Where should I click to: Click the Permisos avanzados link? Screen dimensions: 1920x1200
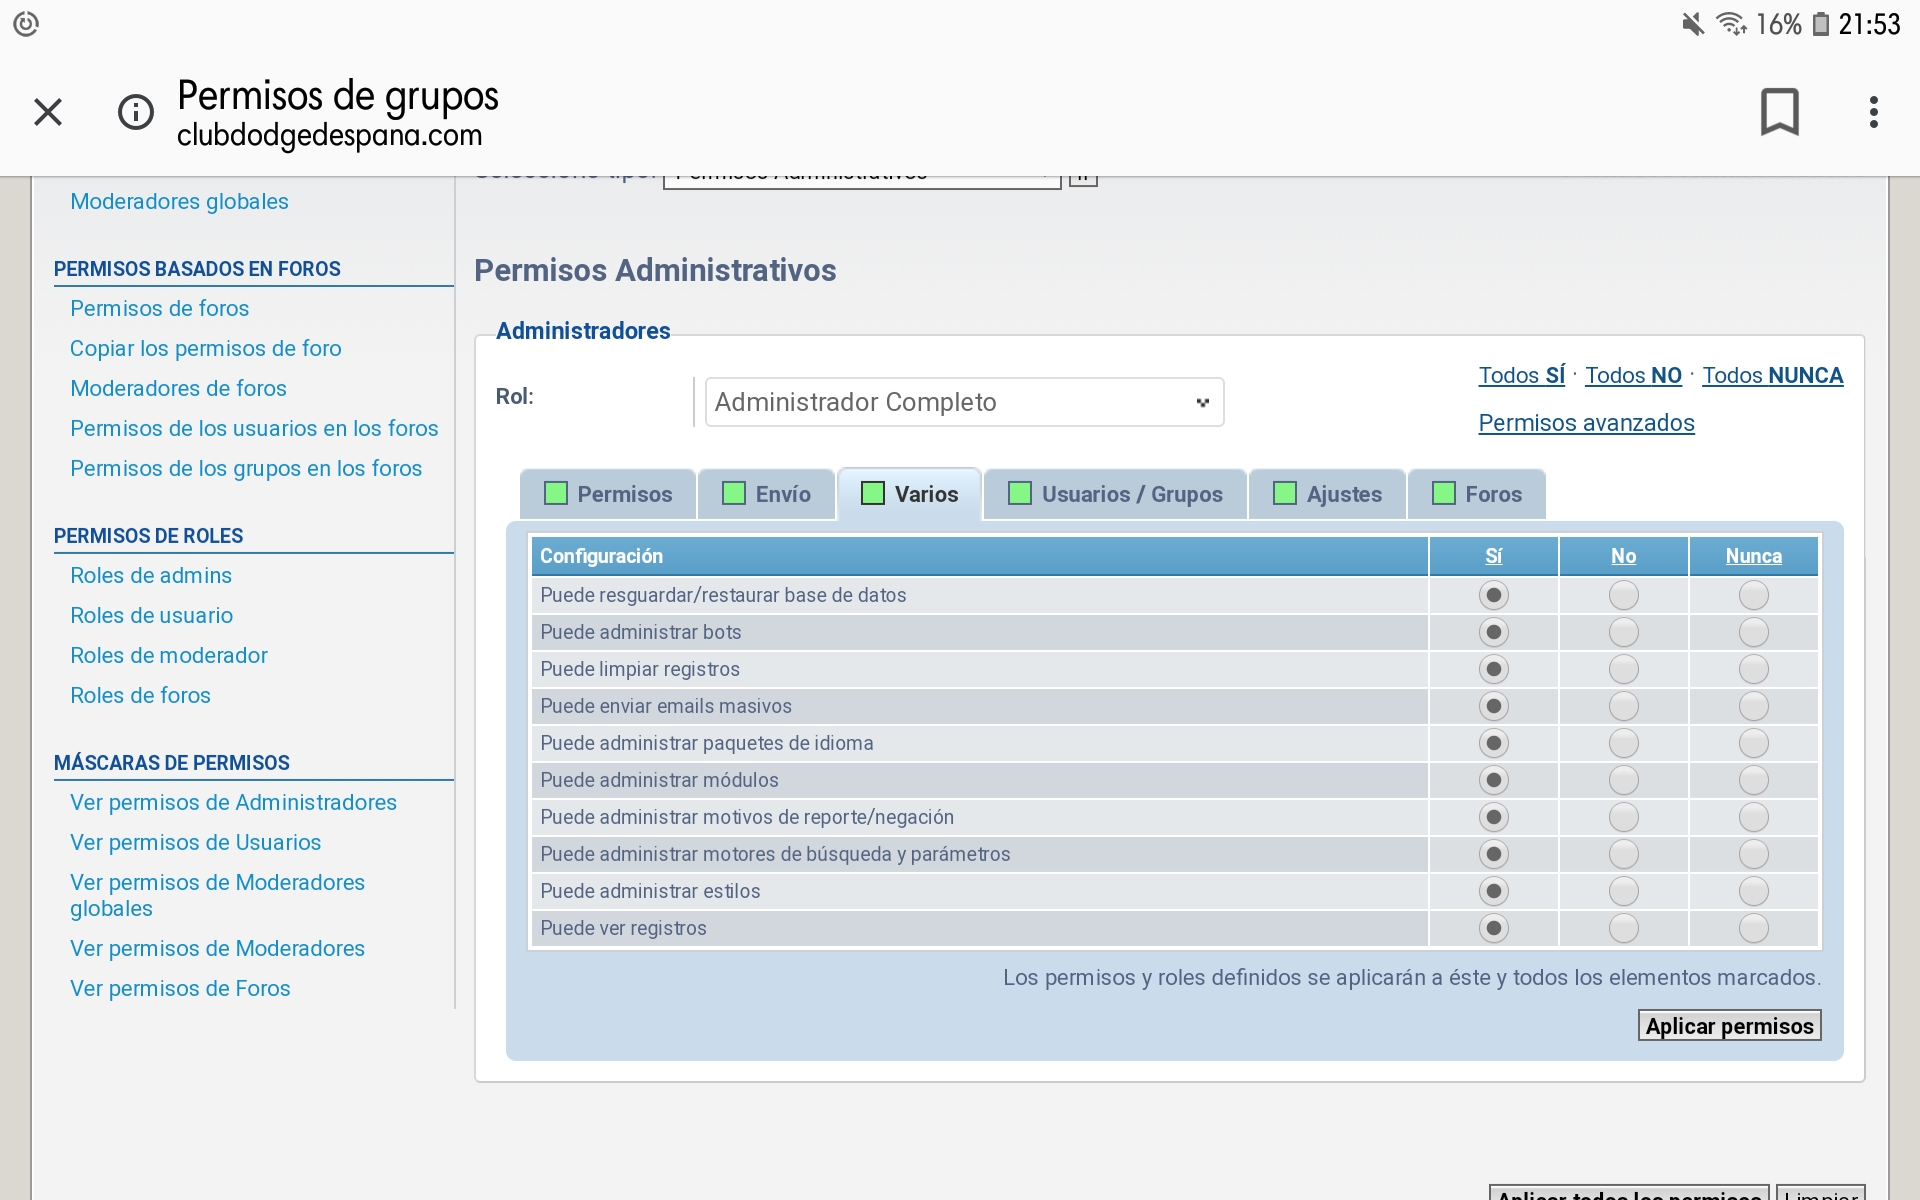tap(1586, 423)
